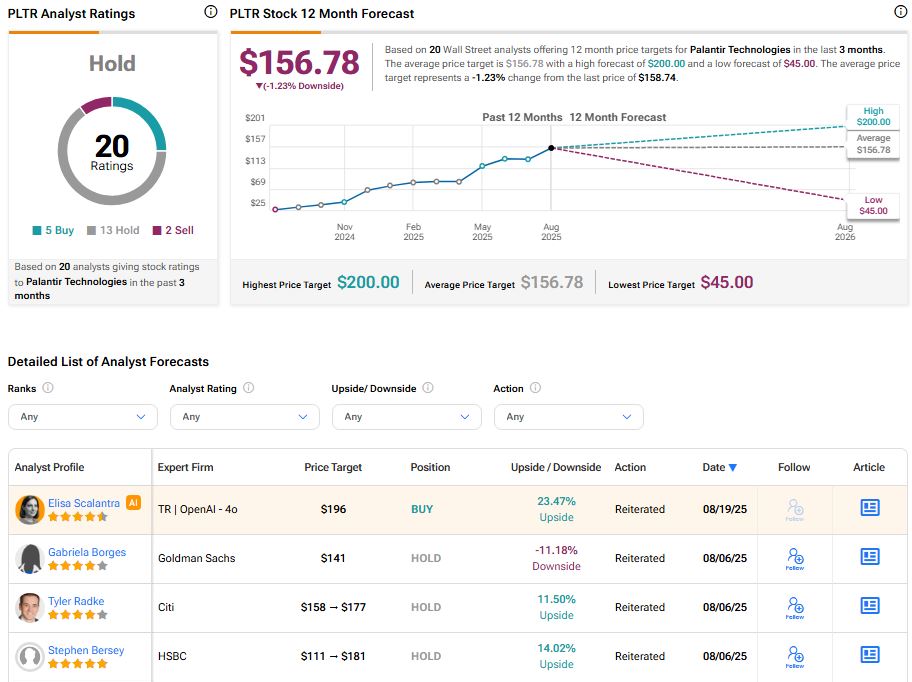Click the Price Target column header

pyautogui.click(x=333, y=467)
